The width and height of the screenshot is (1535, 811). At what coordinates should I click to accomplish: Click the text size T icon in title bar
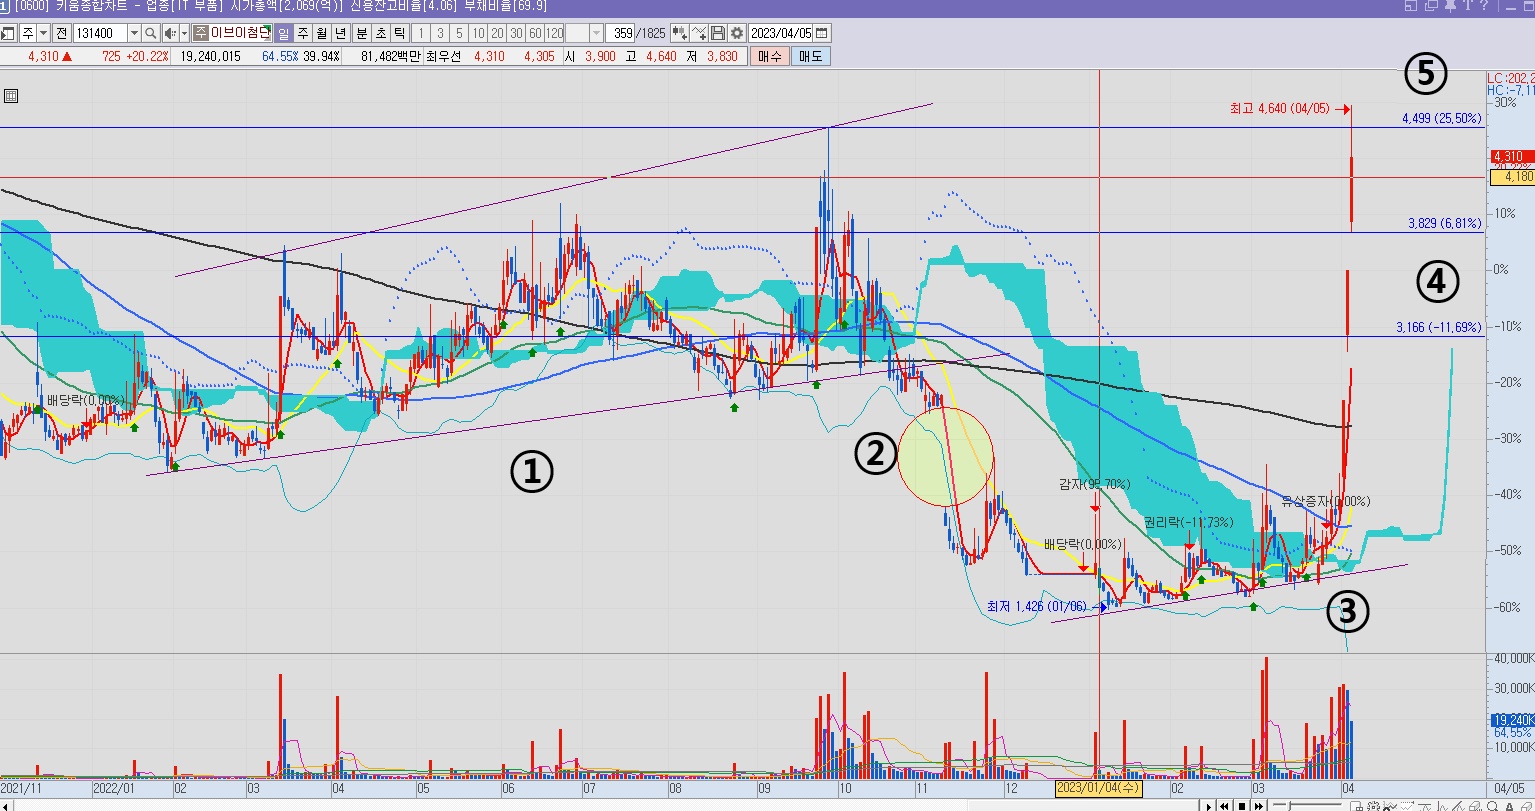coord(1468,6)
